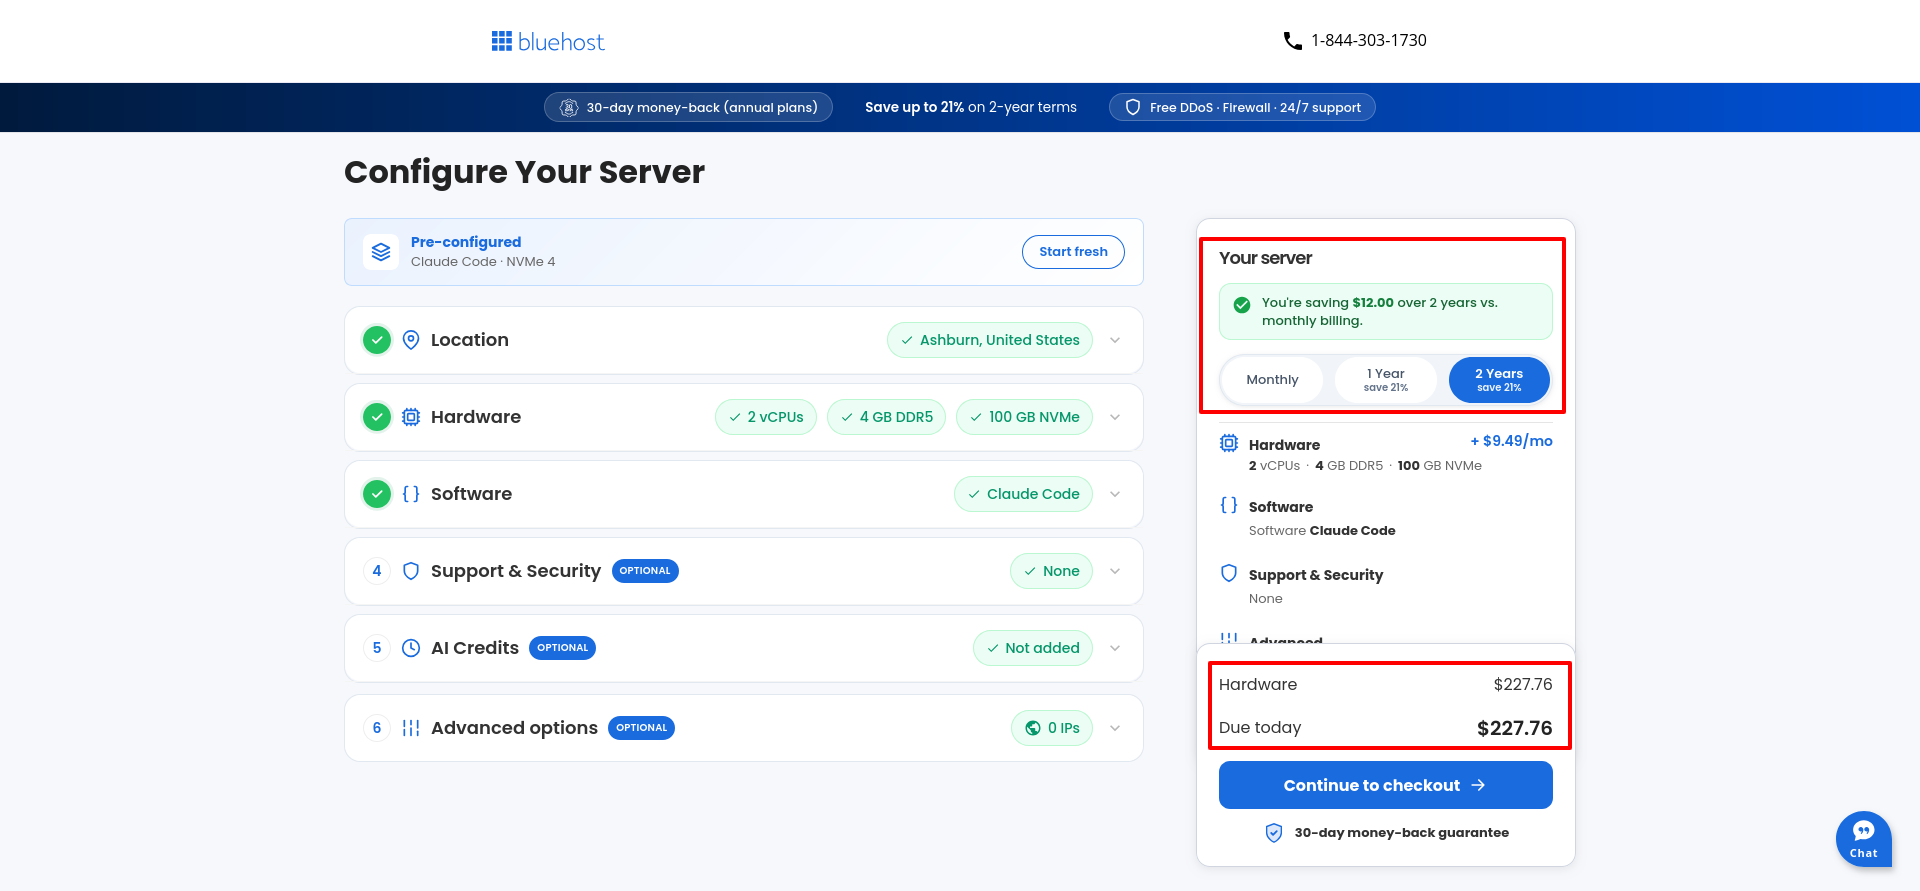
Task: Click the Due today $227.76 amount
Action: click(1514, 728)
